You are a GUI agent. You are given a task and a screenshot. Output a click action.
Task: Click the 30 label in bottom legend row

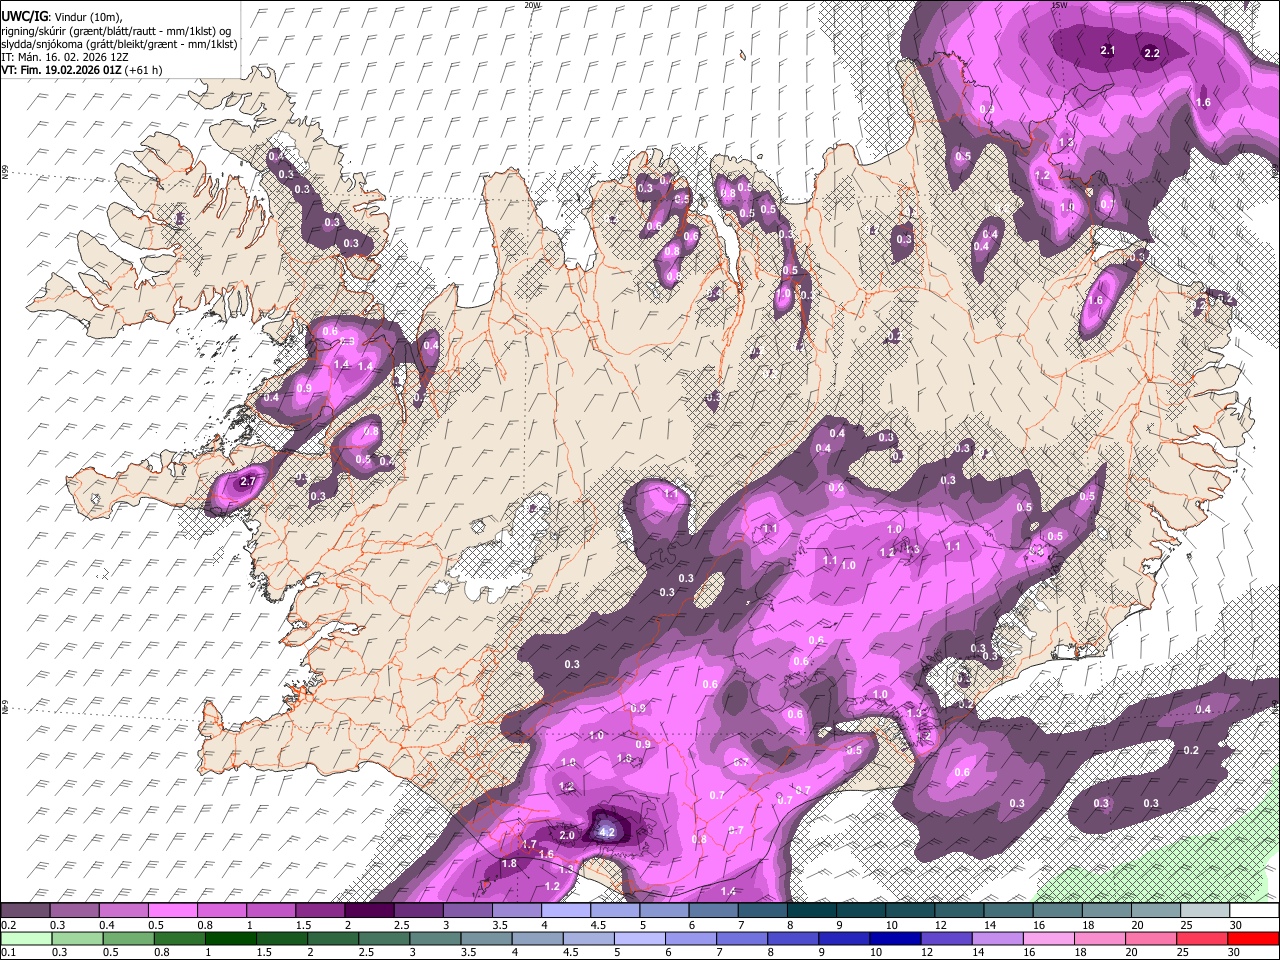[1233, 953]
